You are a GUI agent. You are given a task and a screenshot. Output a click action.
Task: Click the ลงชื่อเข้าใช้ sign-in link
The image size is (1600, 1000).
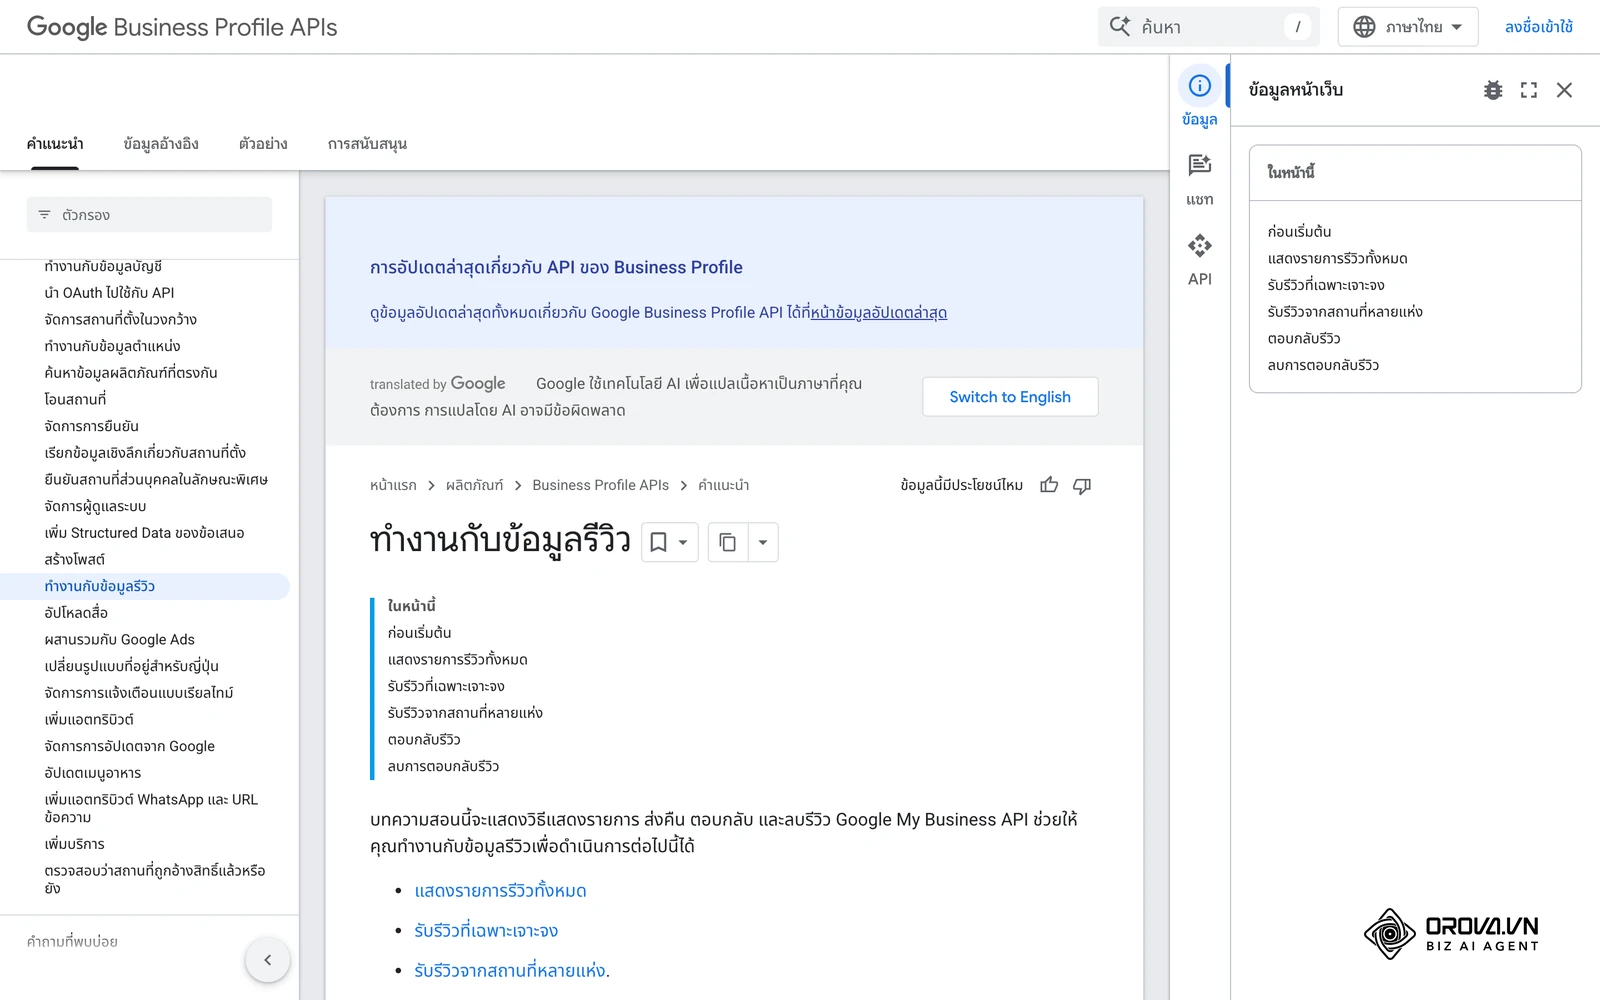pos(1539,27)
